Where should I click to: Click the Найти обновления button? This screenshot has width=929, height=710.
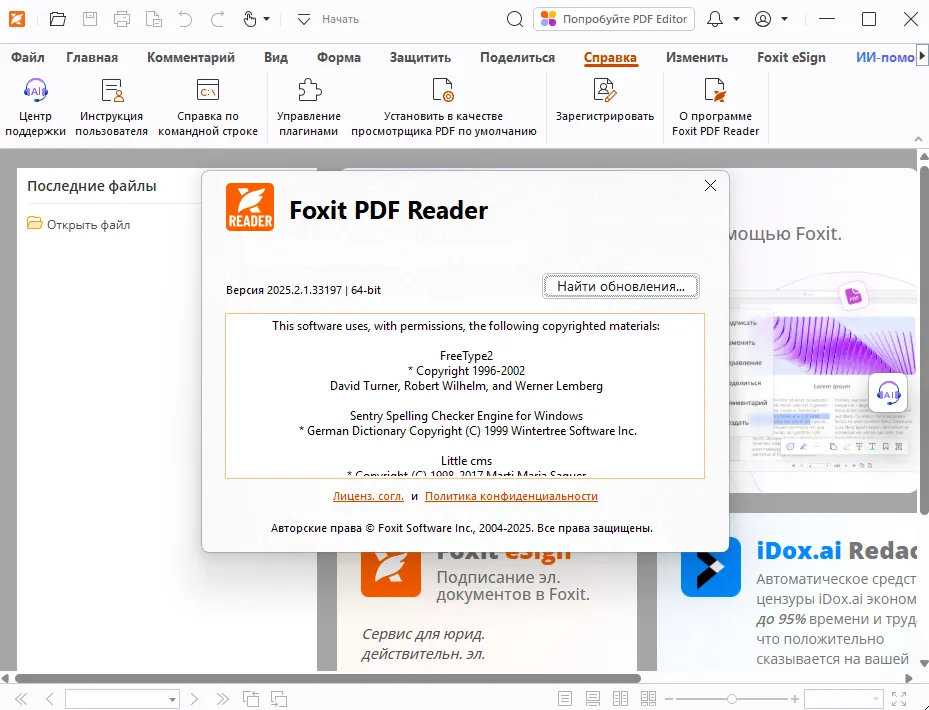620,286
